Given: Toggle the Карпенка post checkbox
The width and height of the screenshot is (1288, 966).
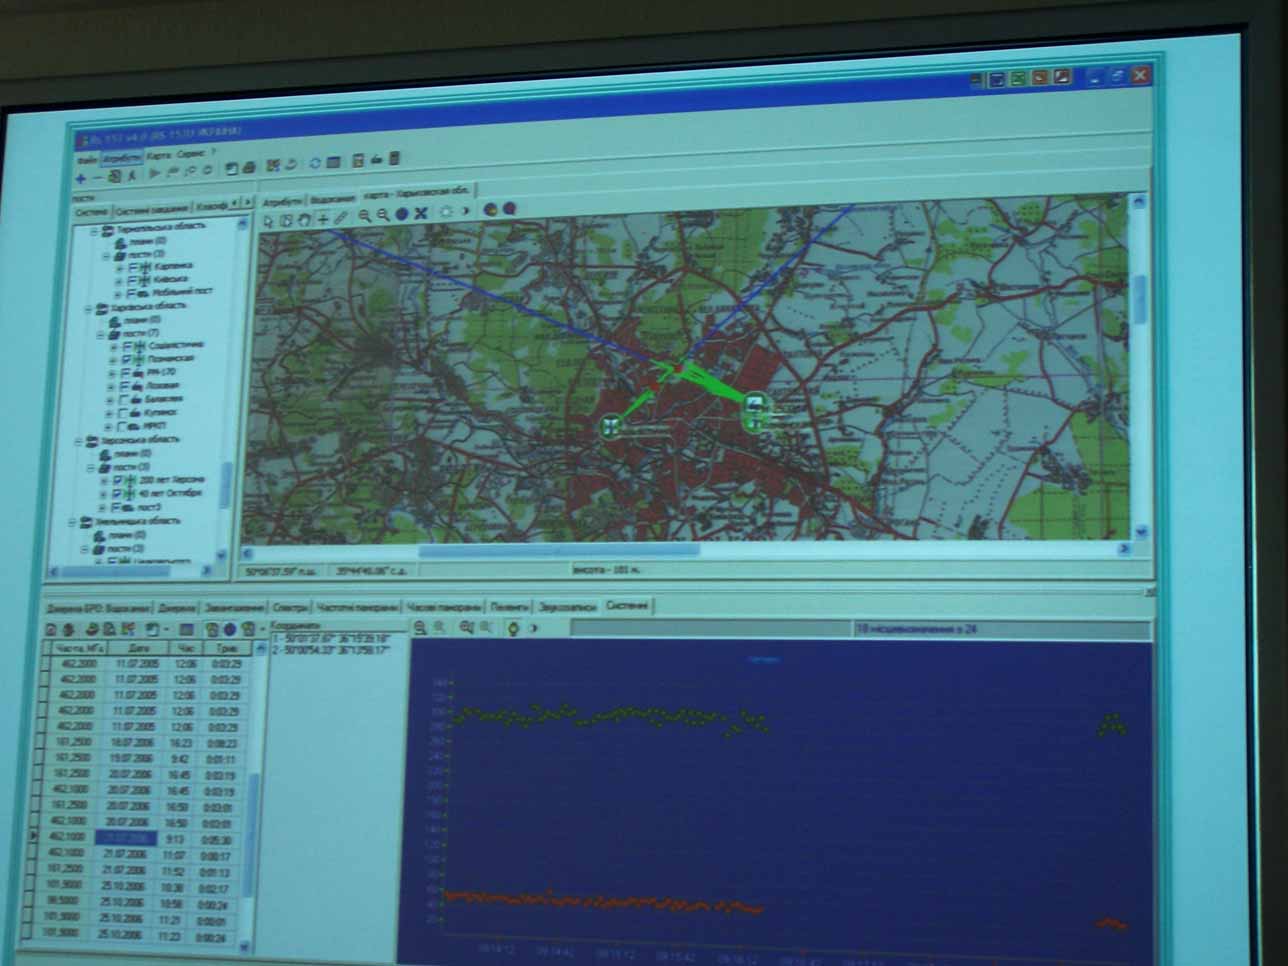Looking at the screenshot, I should point(133,268).
